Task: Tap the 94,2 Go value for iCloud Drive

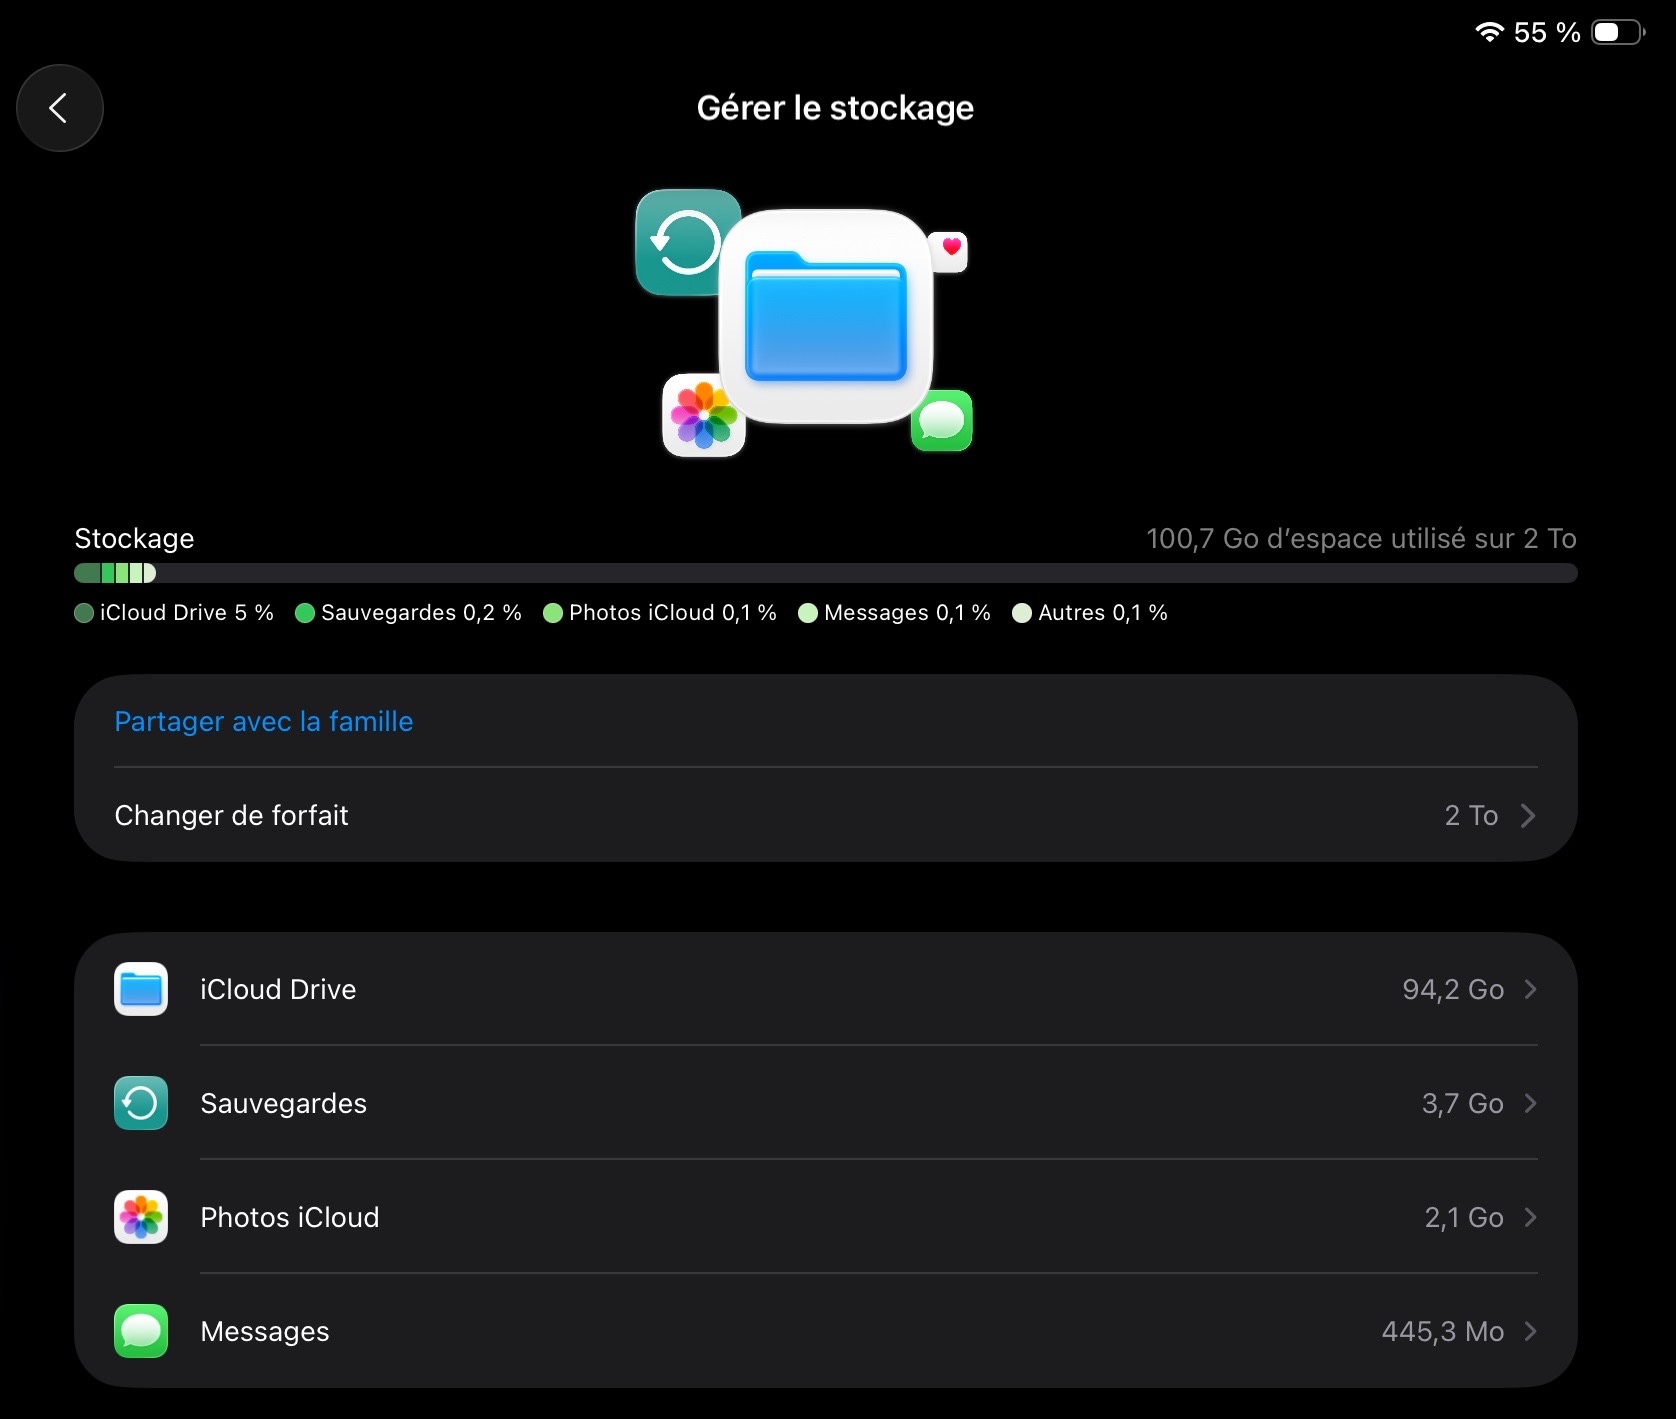Action: coord(1453,989)
